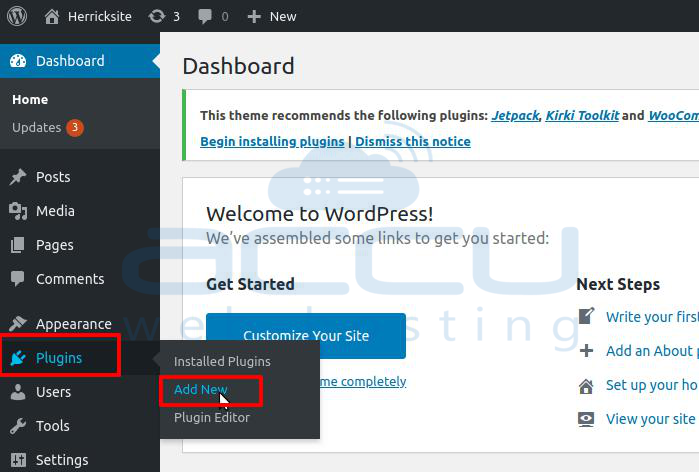Open the Appearance menu

74,324
